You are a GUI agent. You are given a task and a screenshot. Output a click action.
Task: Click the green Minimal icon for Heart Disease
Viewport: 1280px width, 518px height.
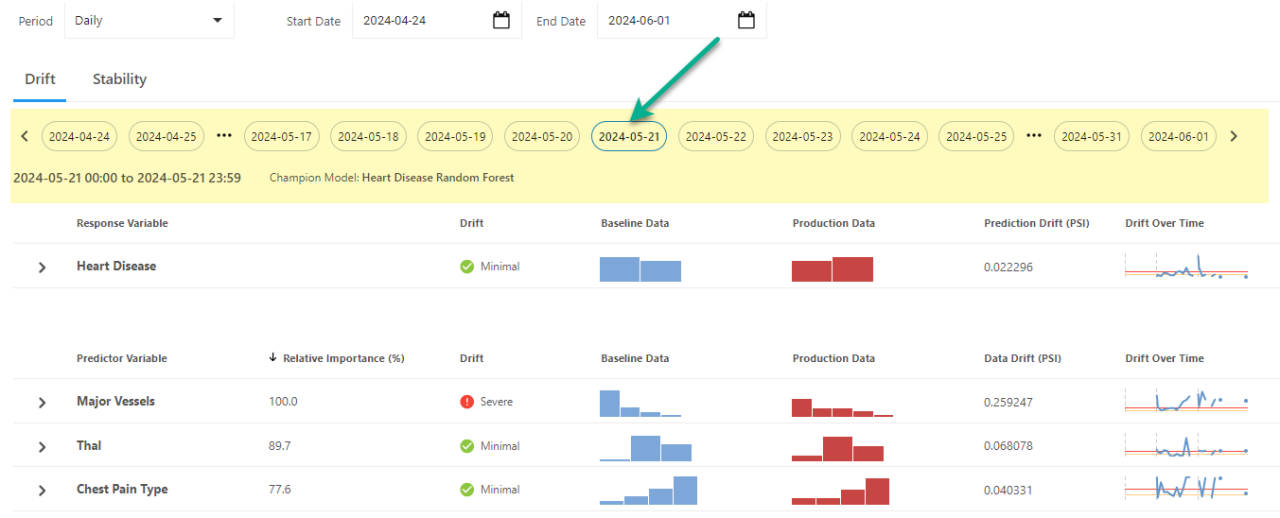(x=467, y=267)
